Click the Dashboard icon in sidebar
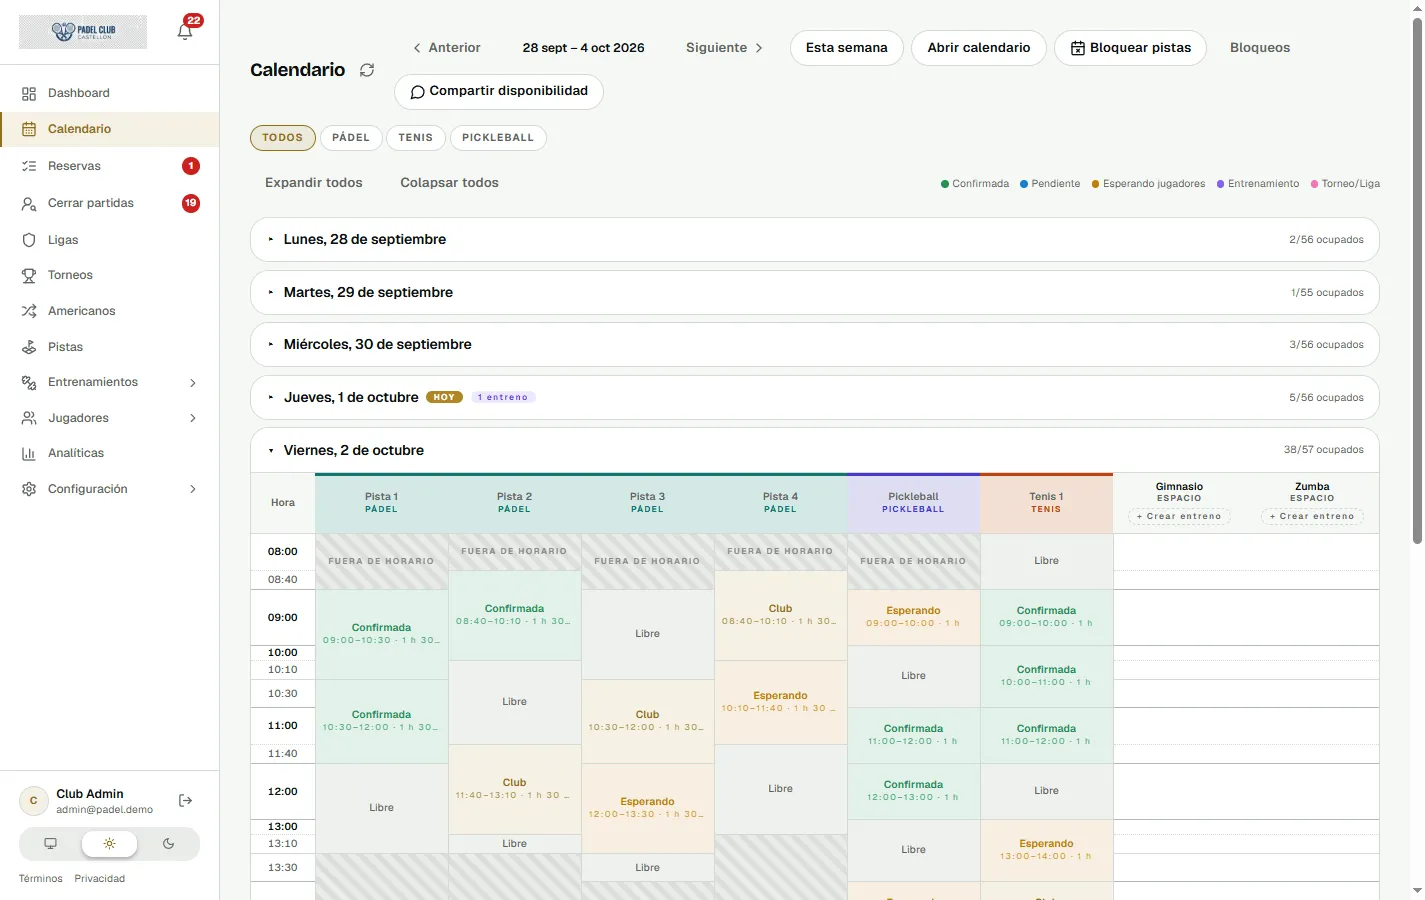Screen dimensions: 1425x900 29,93
